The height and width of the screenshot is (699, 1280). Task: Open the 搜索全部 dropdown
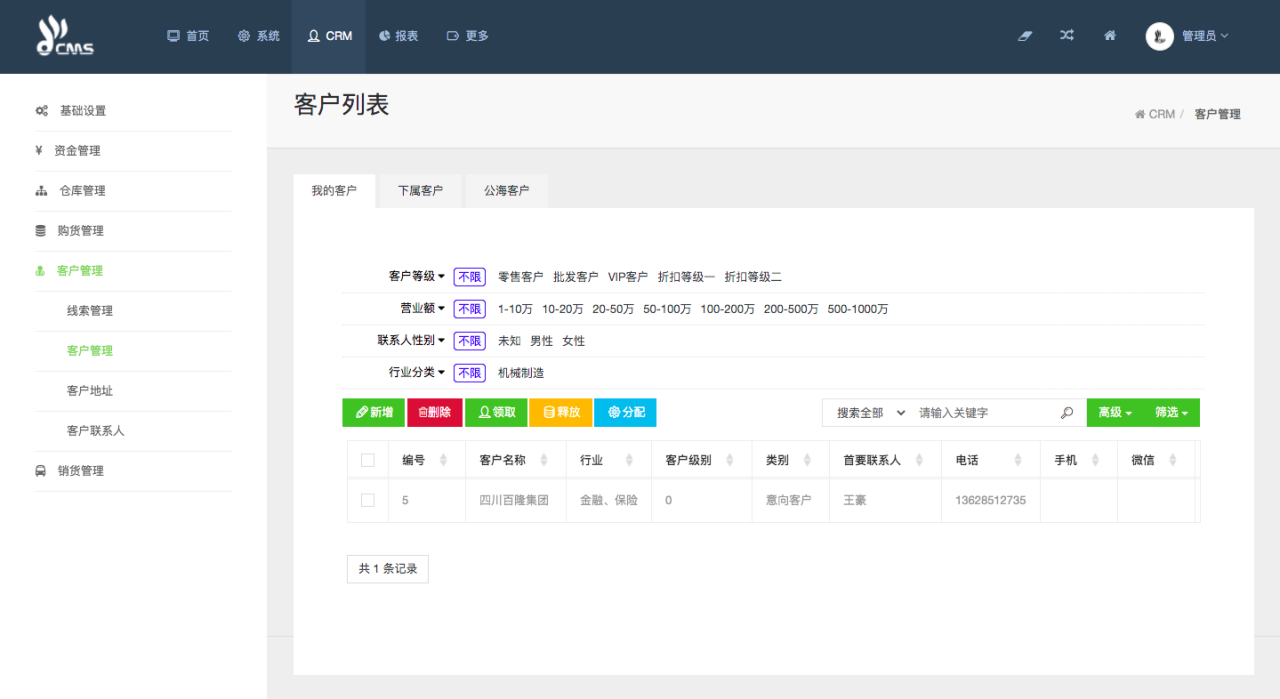click(x=870, y=413)
